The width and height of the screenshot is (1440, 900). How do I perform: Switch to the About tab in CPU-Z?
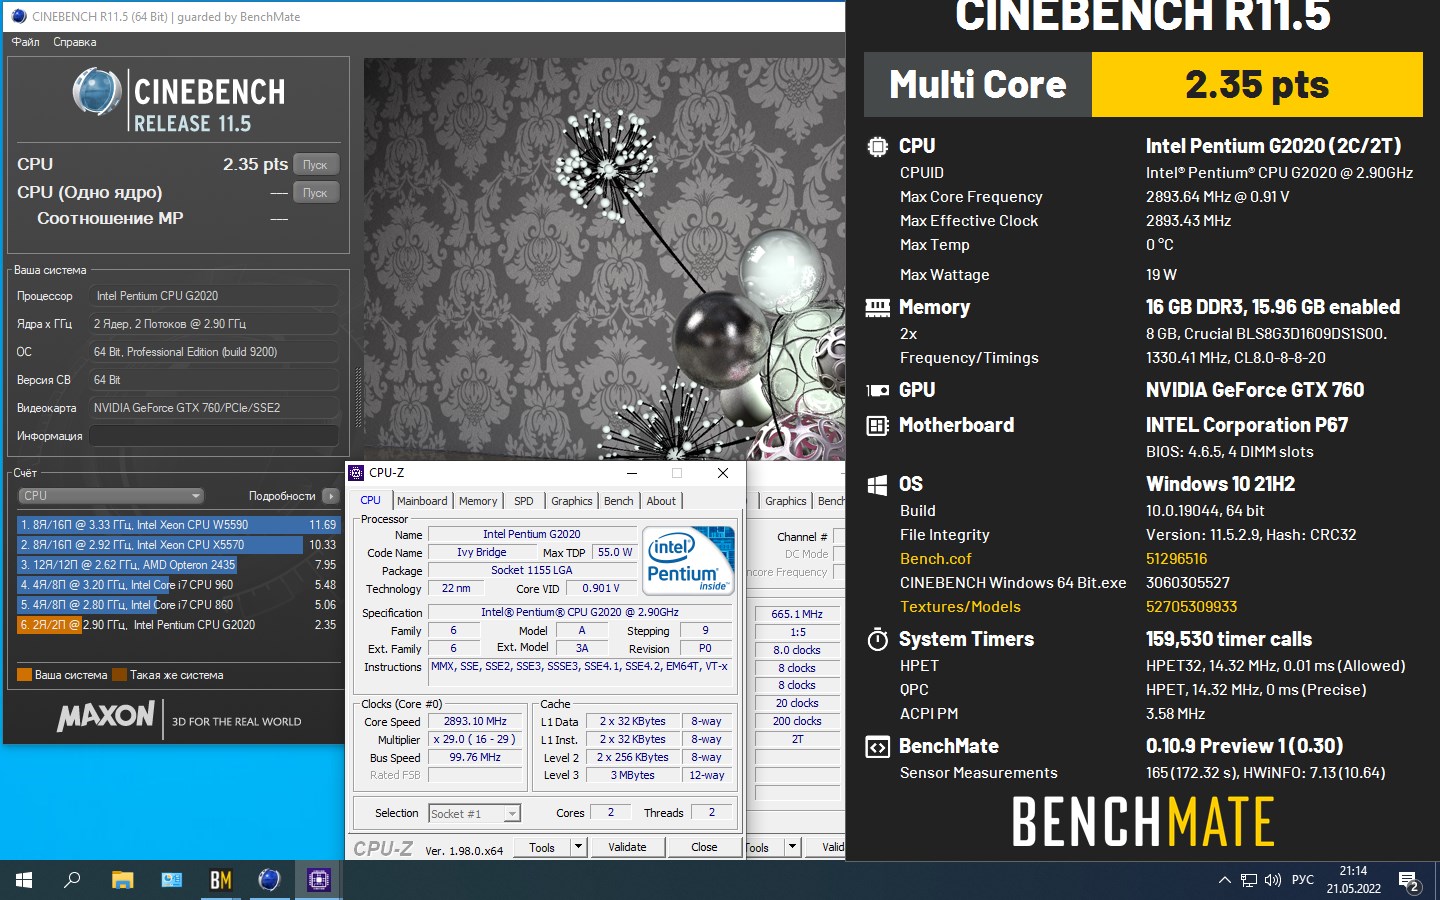click(661, 501)
